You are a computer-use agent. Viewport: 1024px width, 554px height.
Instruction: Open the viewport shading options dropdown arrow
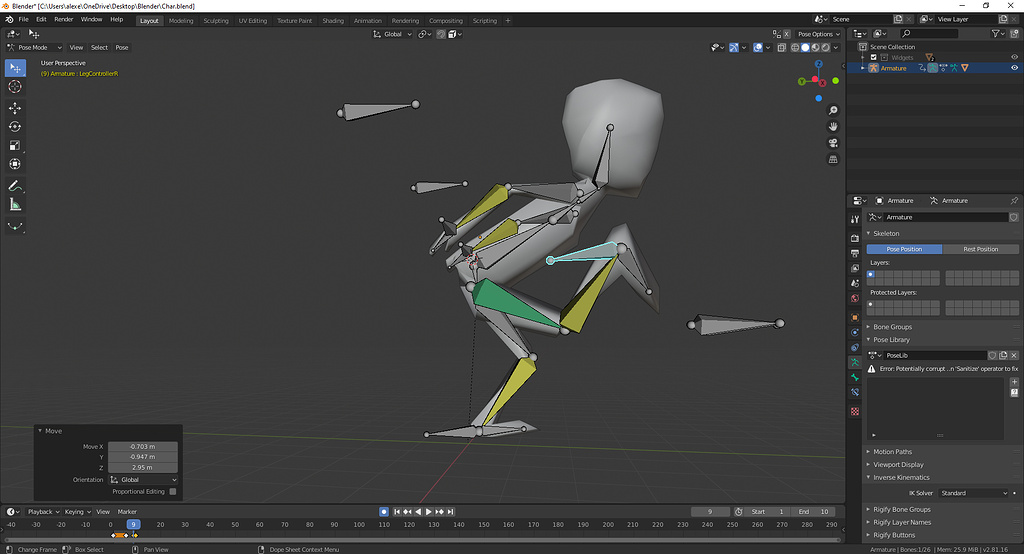[x=836, y=48]
